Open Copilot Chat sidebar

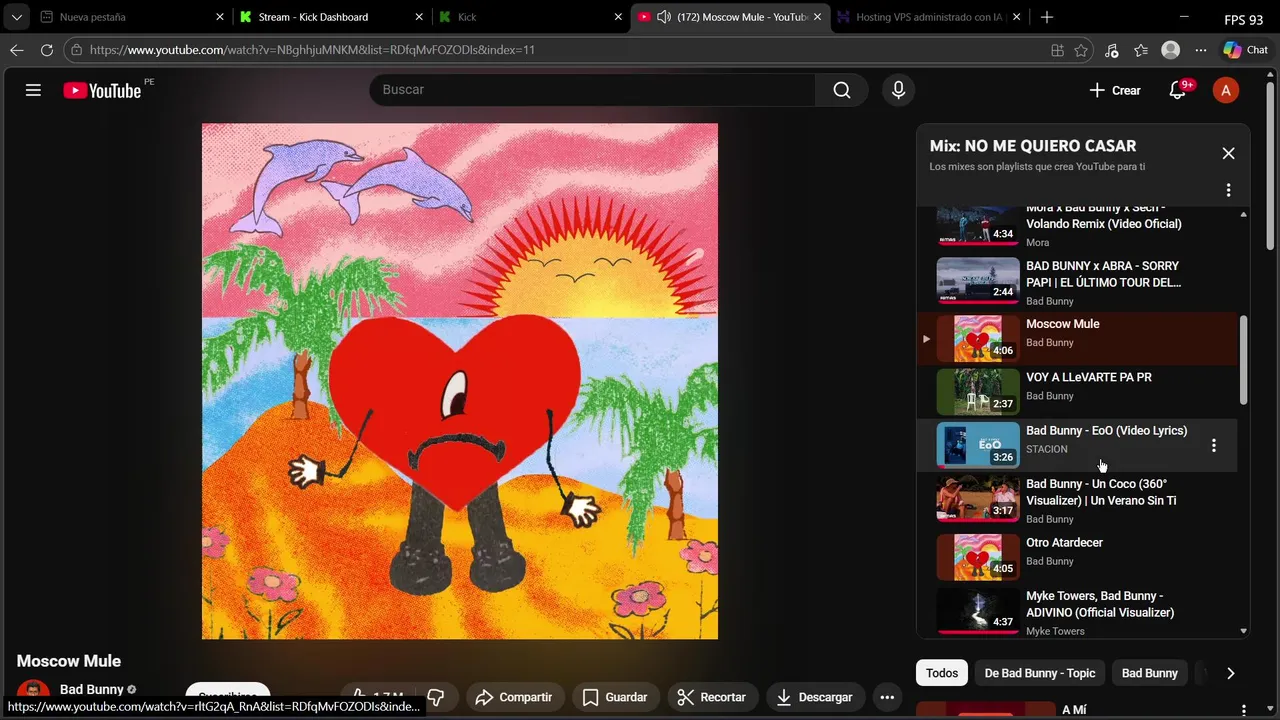[x=1245, y=50]
